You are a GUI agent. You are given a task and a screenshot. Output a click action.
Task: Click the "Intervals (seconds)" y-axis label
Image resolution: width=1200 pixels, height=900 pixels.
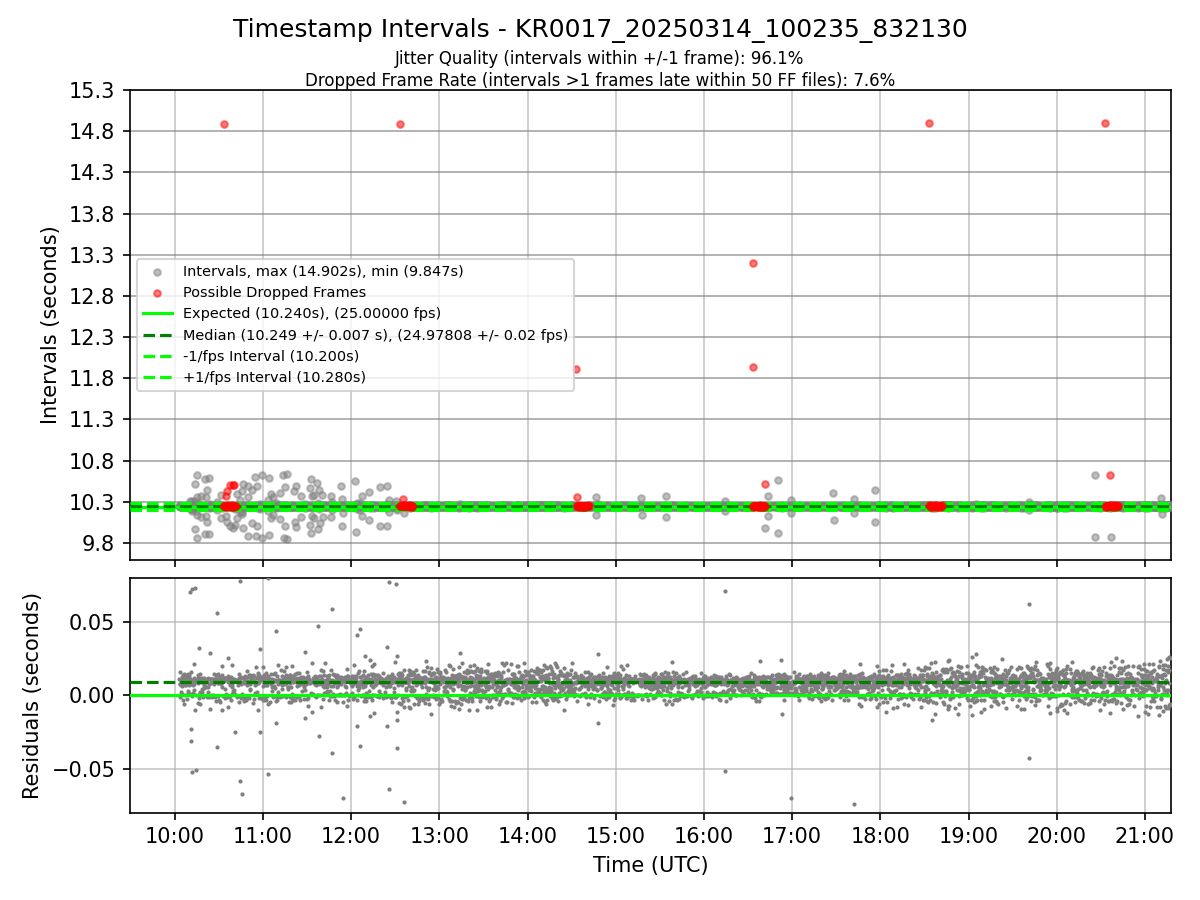point(49,325)
